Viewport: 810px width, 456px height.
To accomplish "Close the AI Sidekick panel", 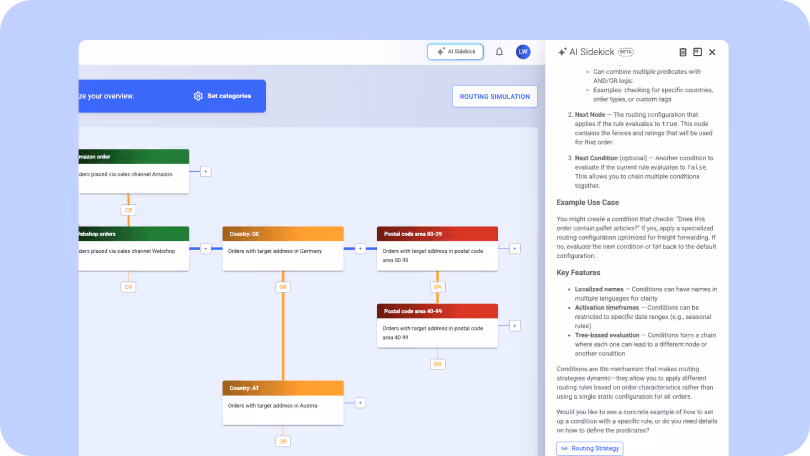I will click(712, 52).
